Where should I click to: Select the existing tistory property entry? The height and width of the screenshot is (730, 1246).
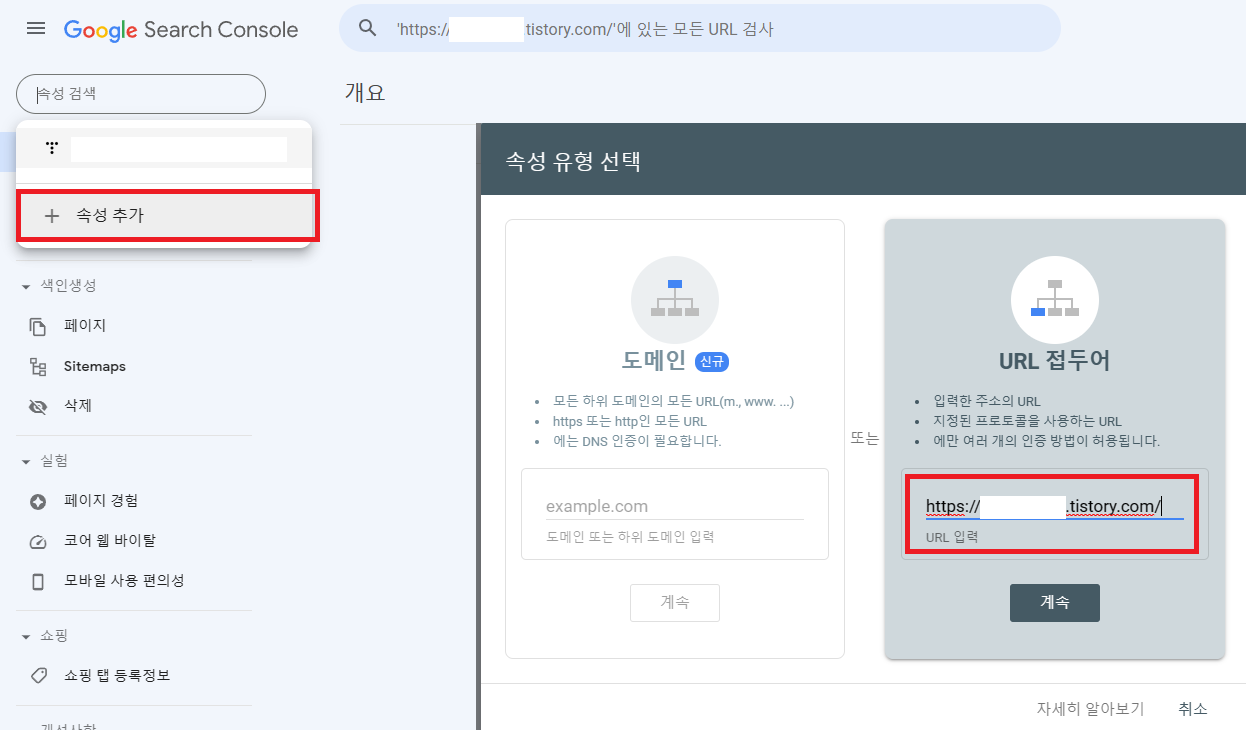164,149
